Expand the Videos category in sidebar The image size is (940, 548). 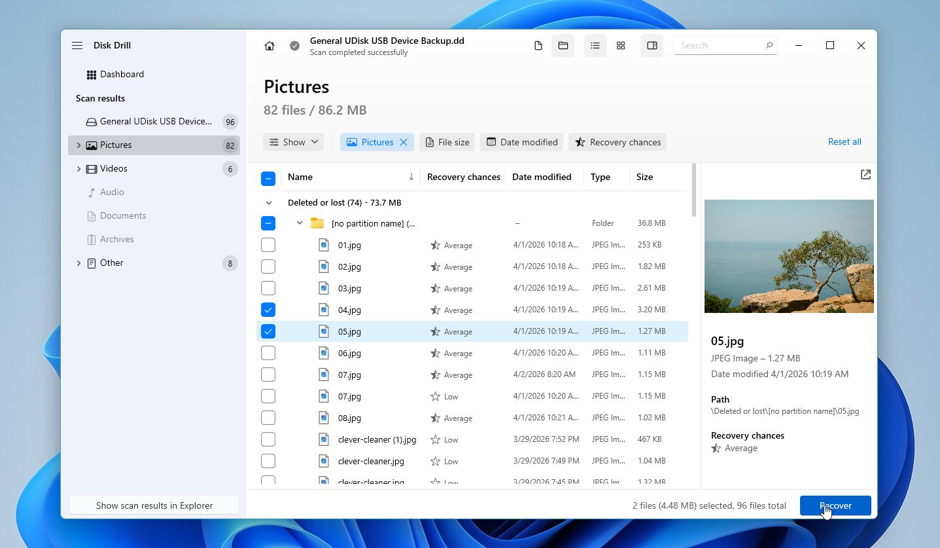79,169
